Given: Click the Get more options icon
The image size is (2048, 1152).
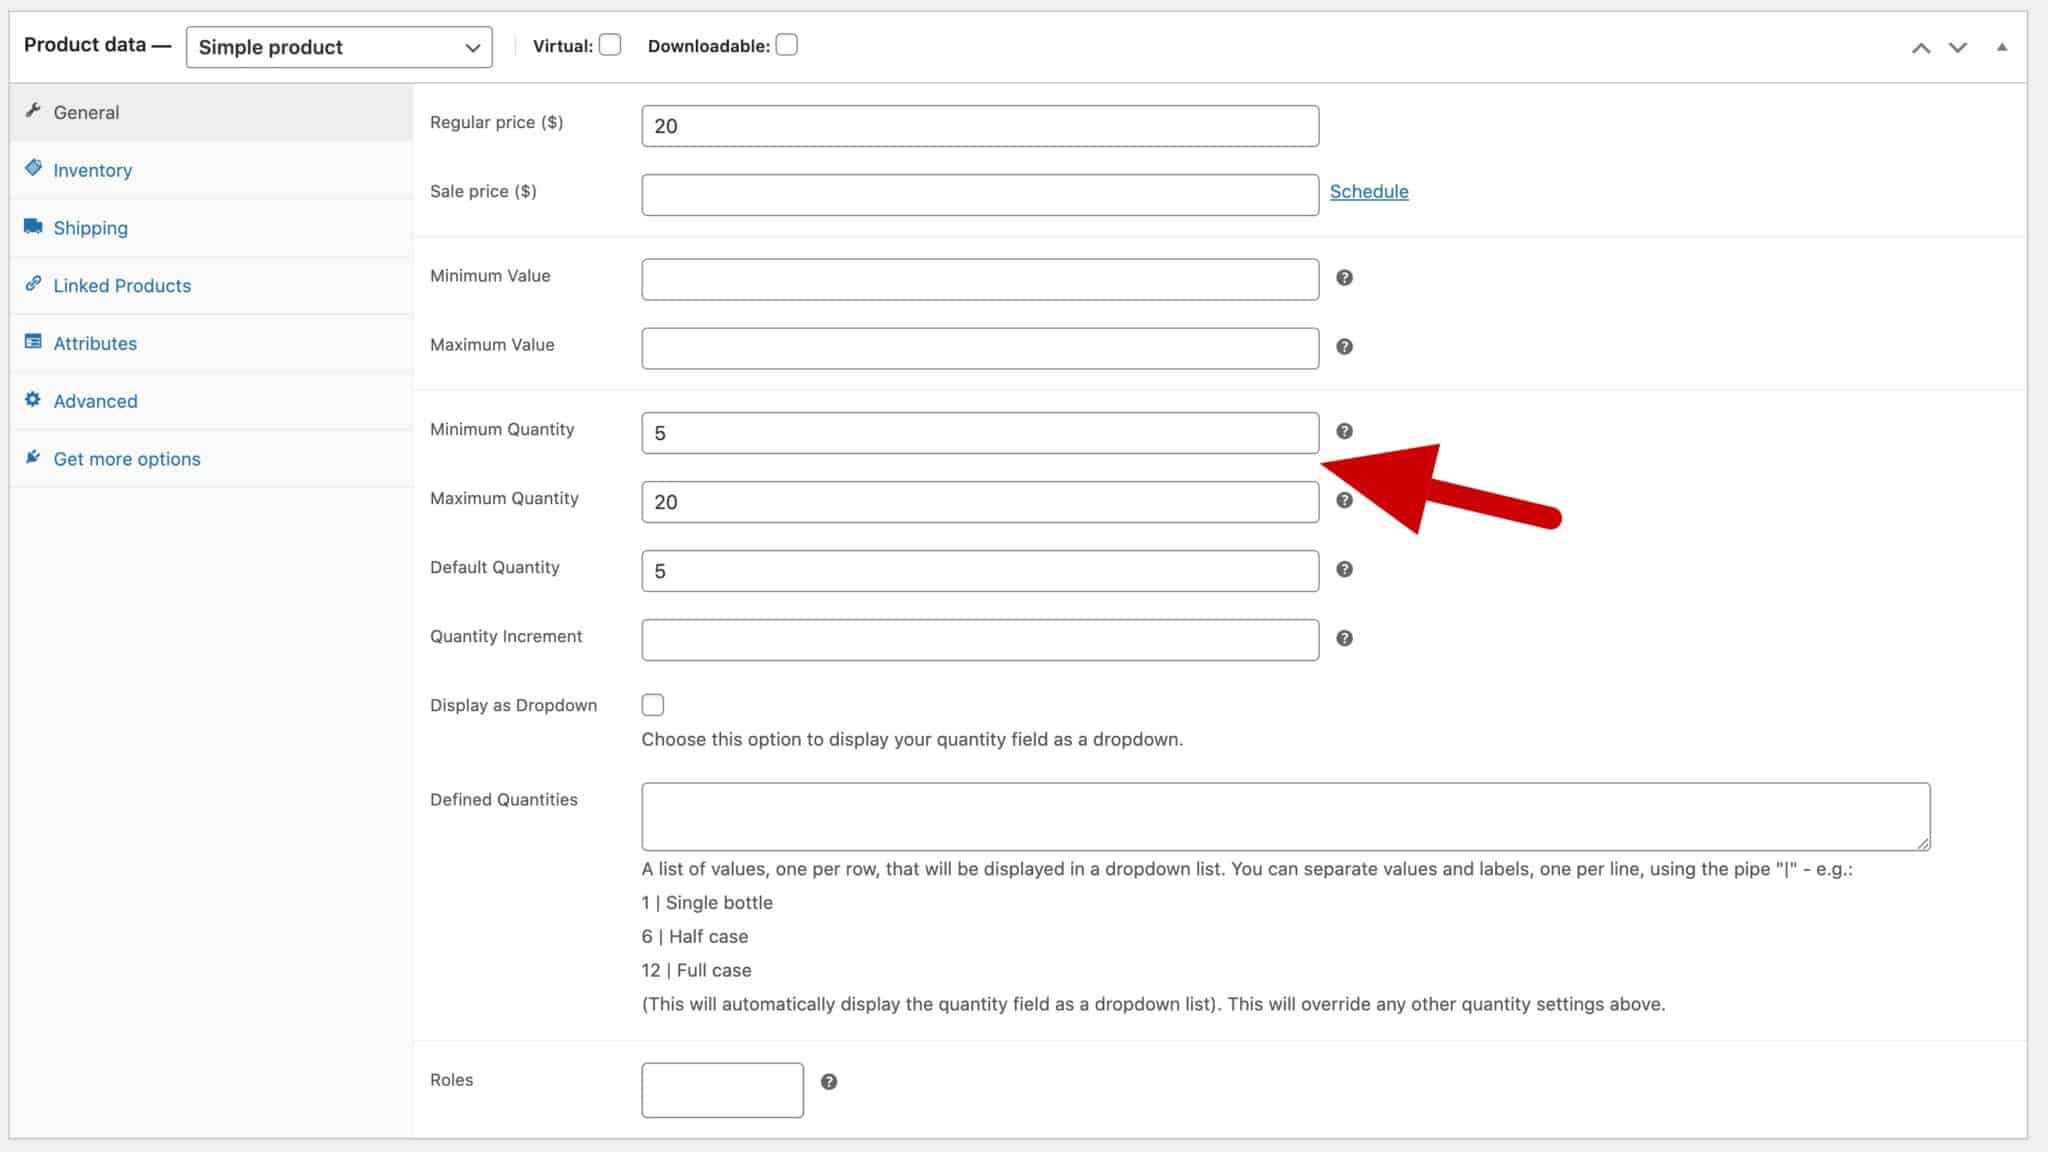Looking at the screenshot, I should pyautogui.click(x=35, y=456).
